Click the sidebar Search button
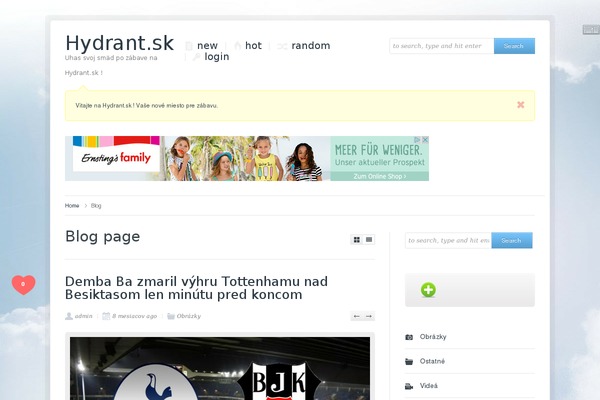This screenshot has width=600, height=400. 512,240
